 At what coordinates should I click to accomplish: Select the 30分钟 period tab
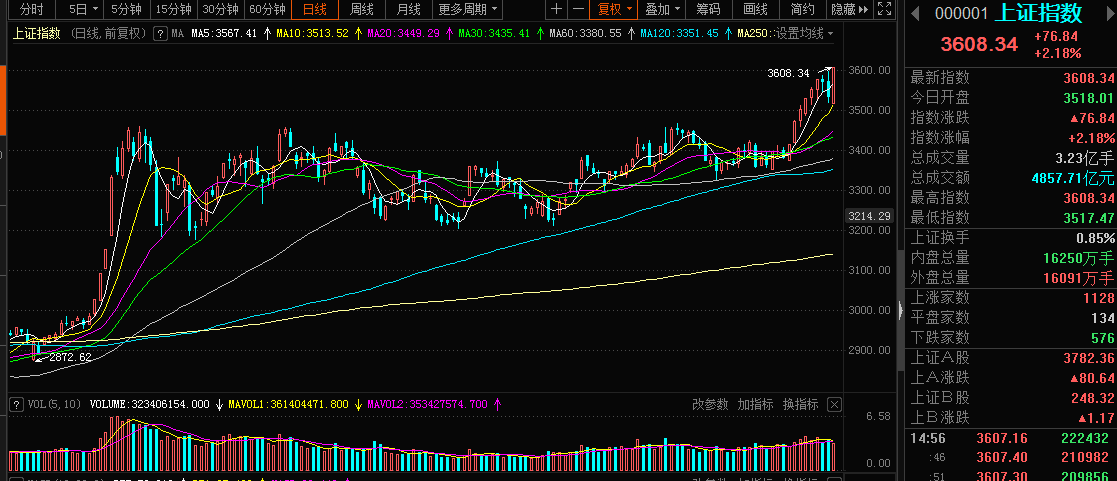click(220, 9)
